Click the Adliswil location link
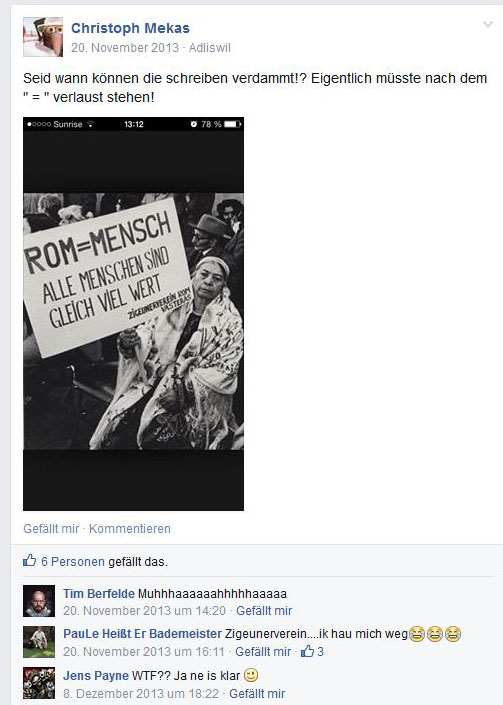The height and width of the screenshot is (705, 503). 209,48
